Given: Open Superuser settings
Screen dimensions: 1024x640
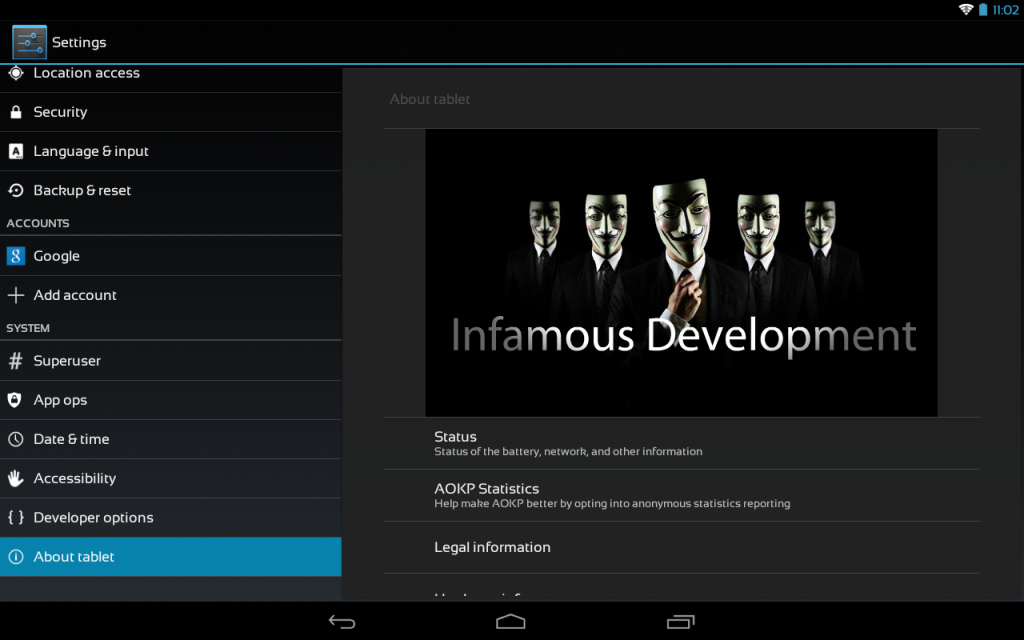Looking at the screenshot, I should (170, 360).
